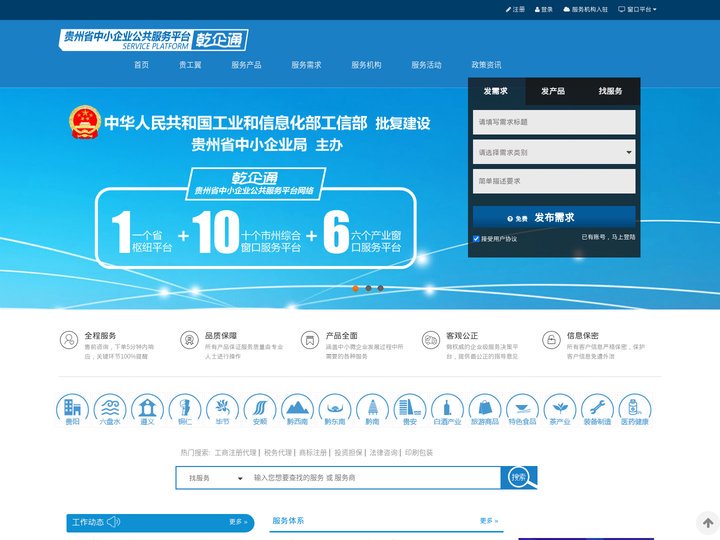Click the magnifier 搜索 search button
720x540 pixels.
tap(519, 478)
